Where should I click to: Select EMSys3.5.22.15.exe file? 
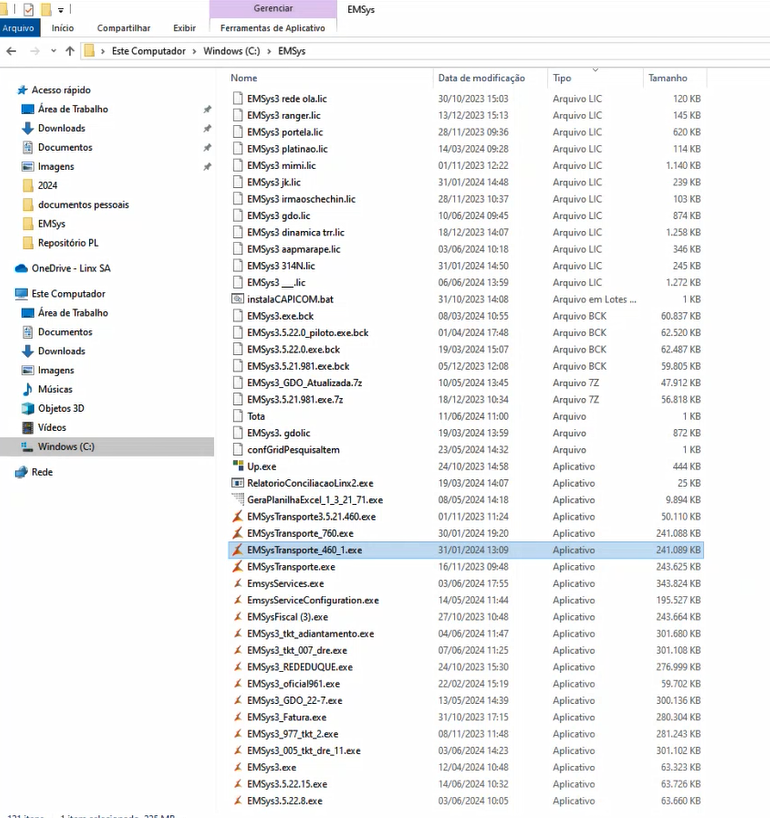pos(287,784)
